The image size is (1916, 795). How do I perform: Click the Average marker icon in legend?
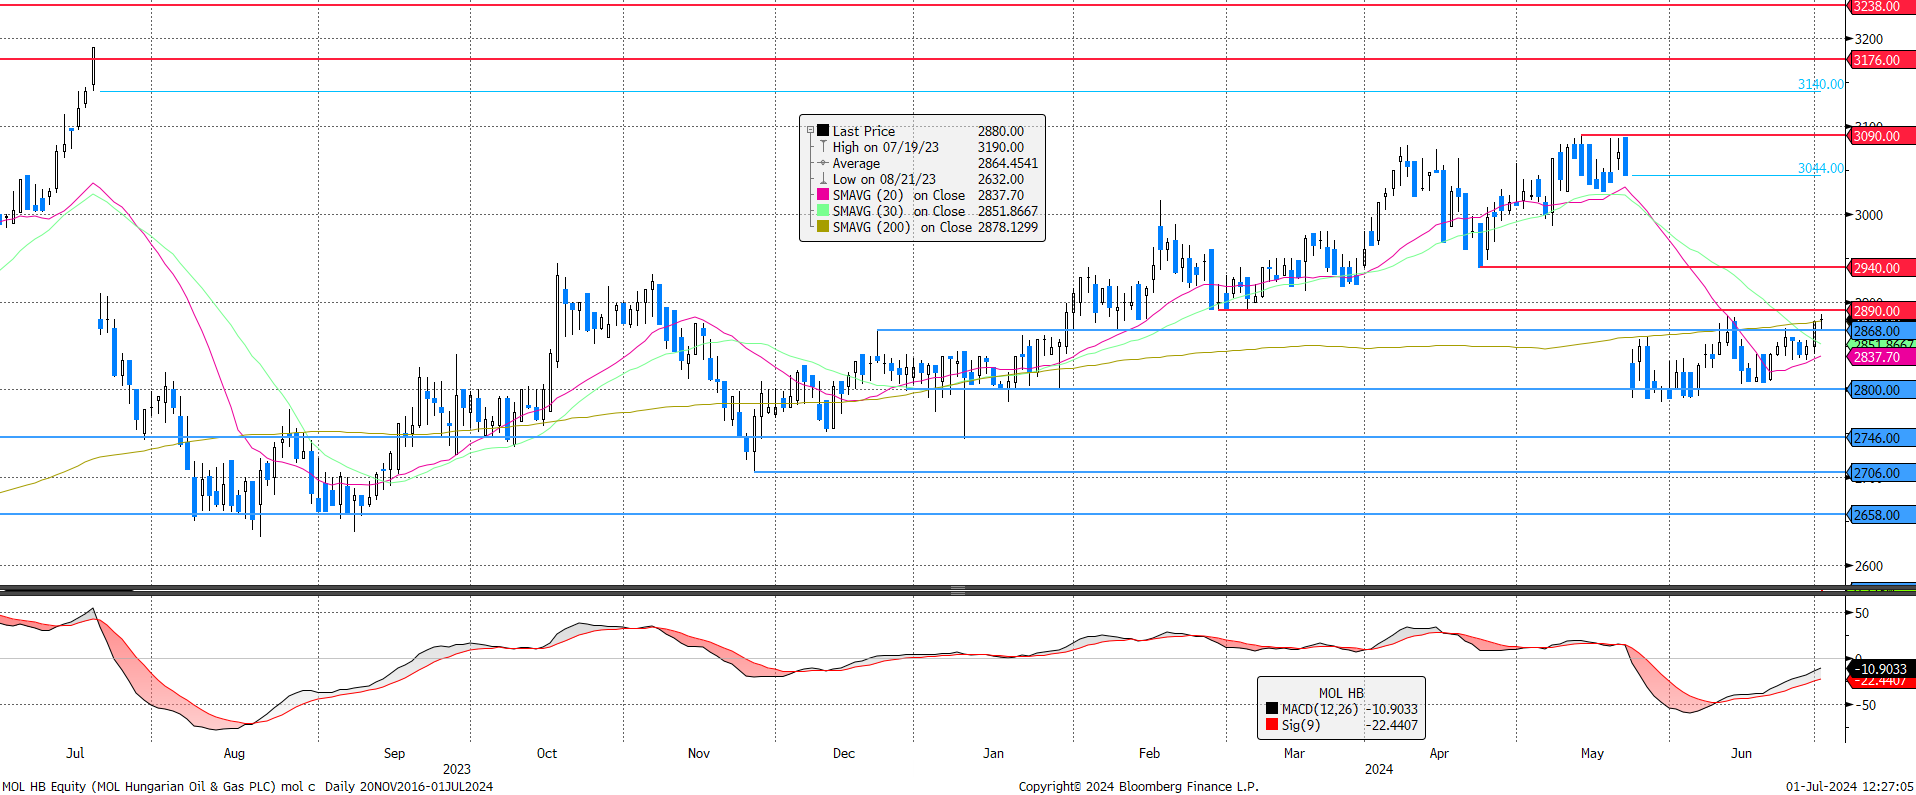coord(823,163)
